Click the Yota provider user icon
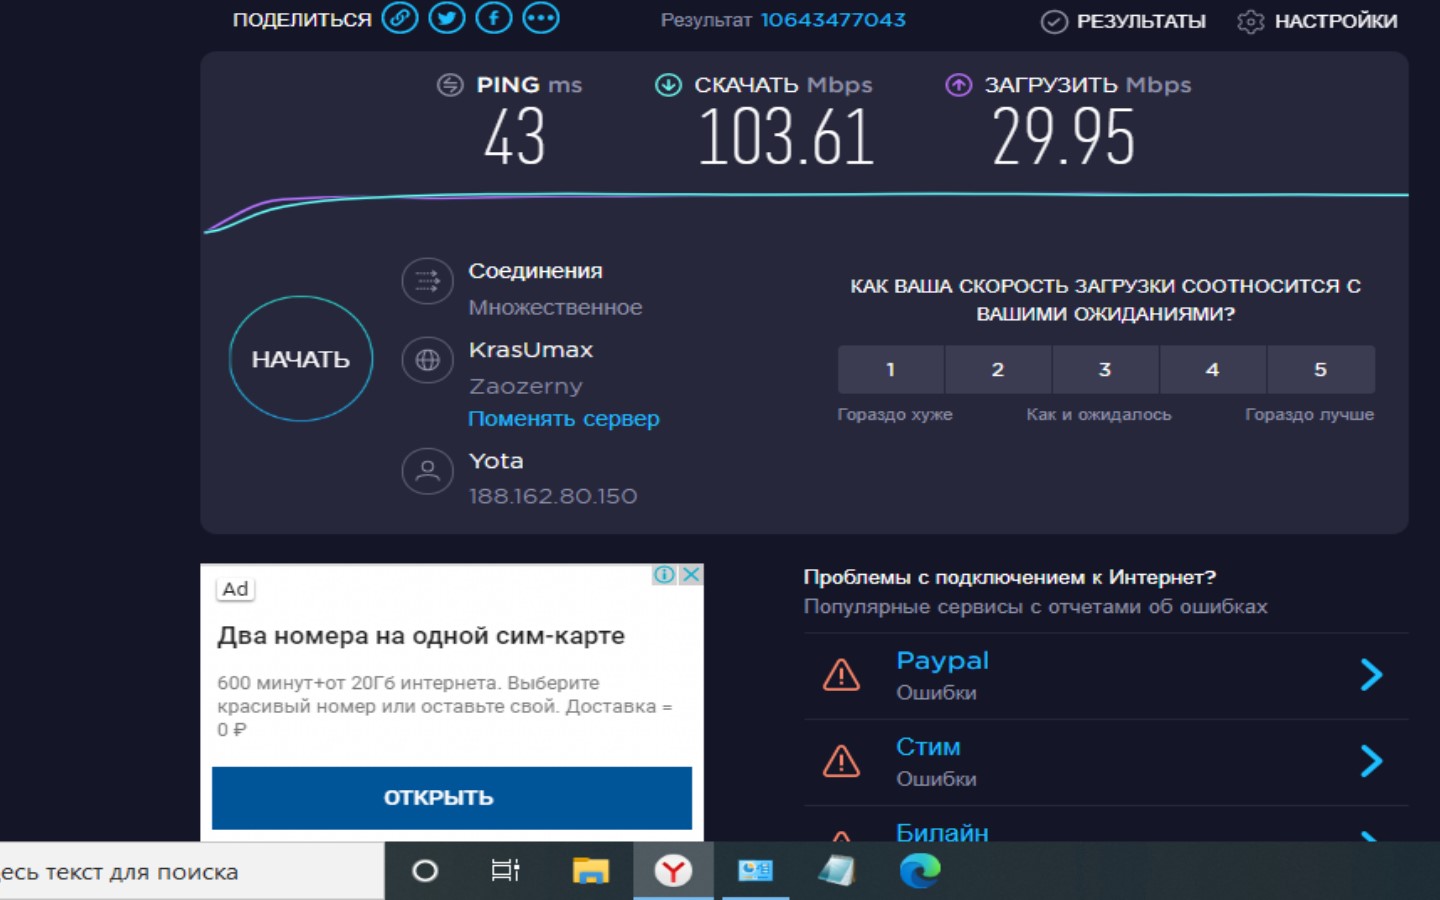Screen dimensions: 1440x900 point(428,471)
